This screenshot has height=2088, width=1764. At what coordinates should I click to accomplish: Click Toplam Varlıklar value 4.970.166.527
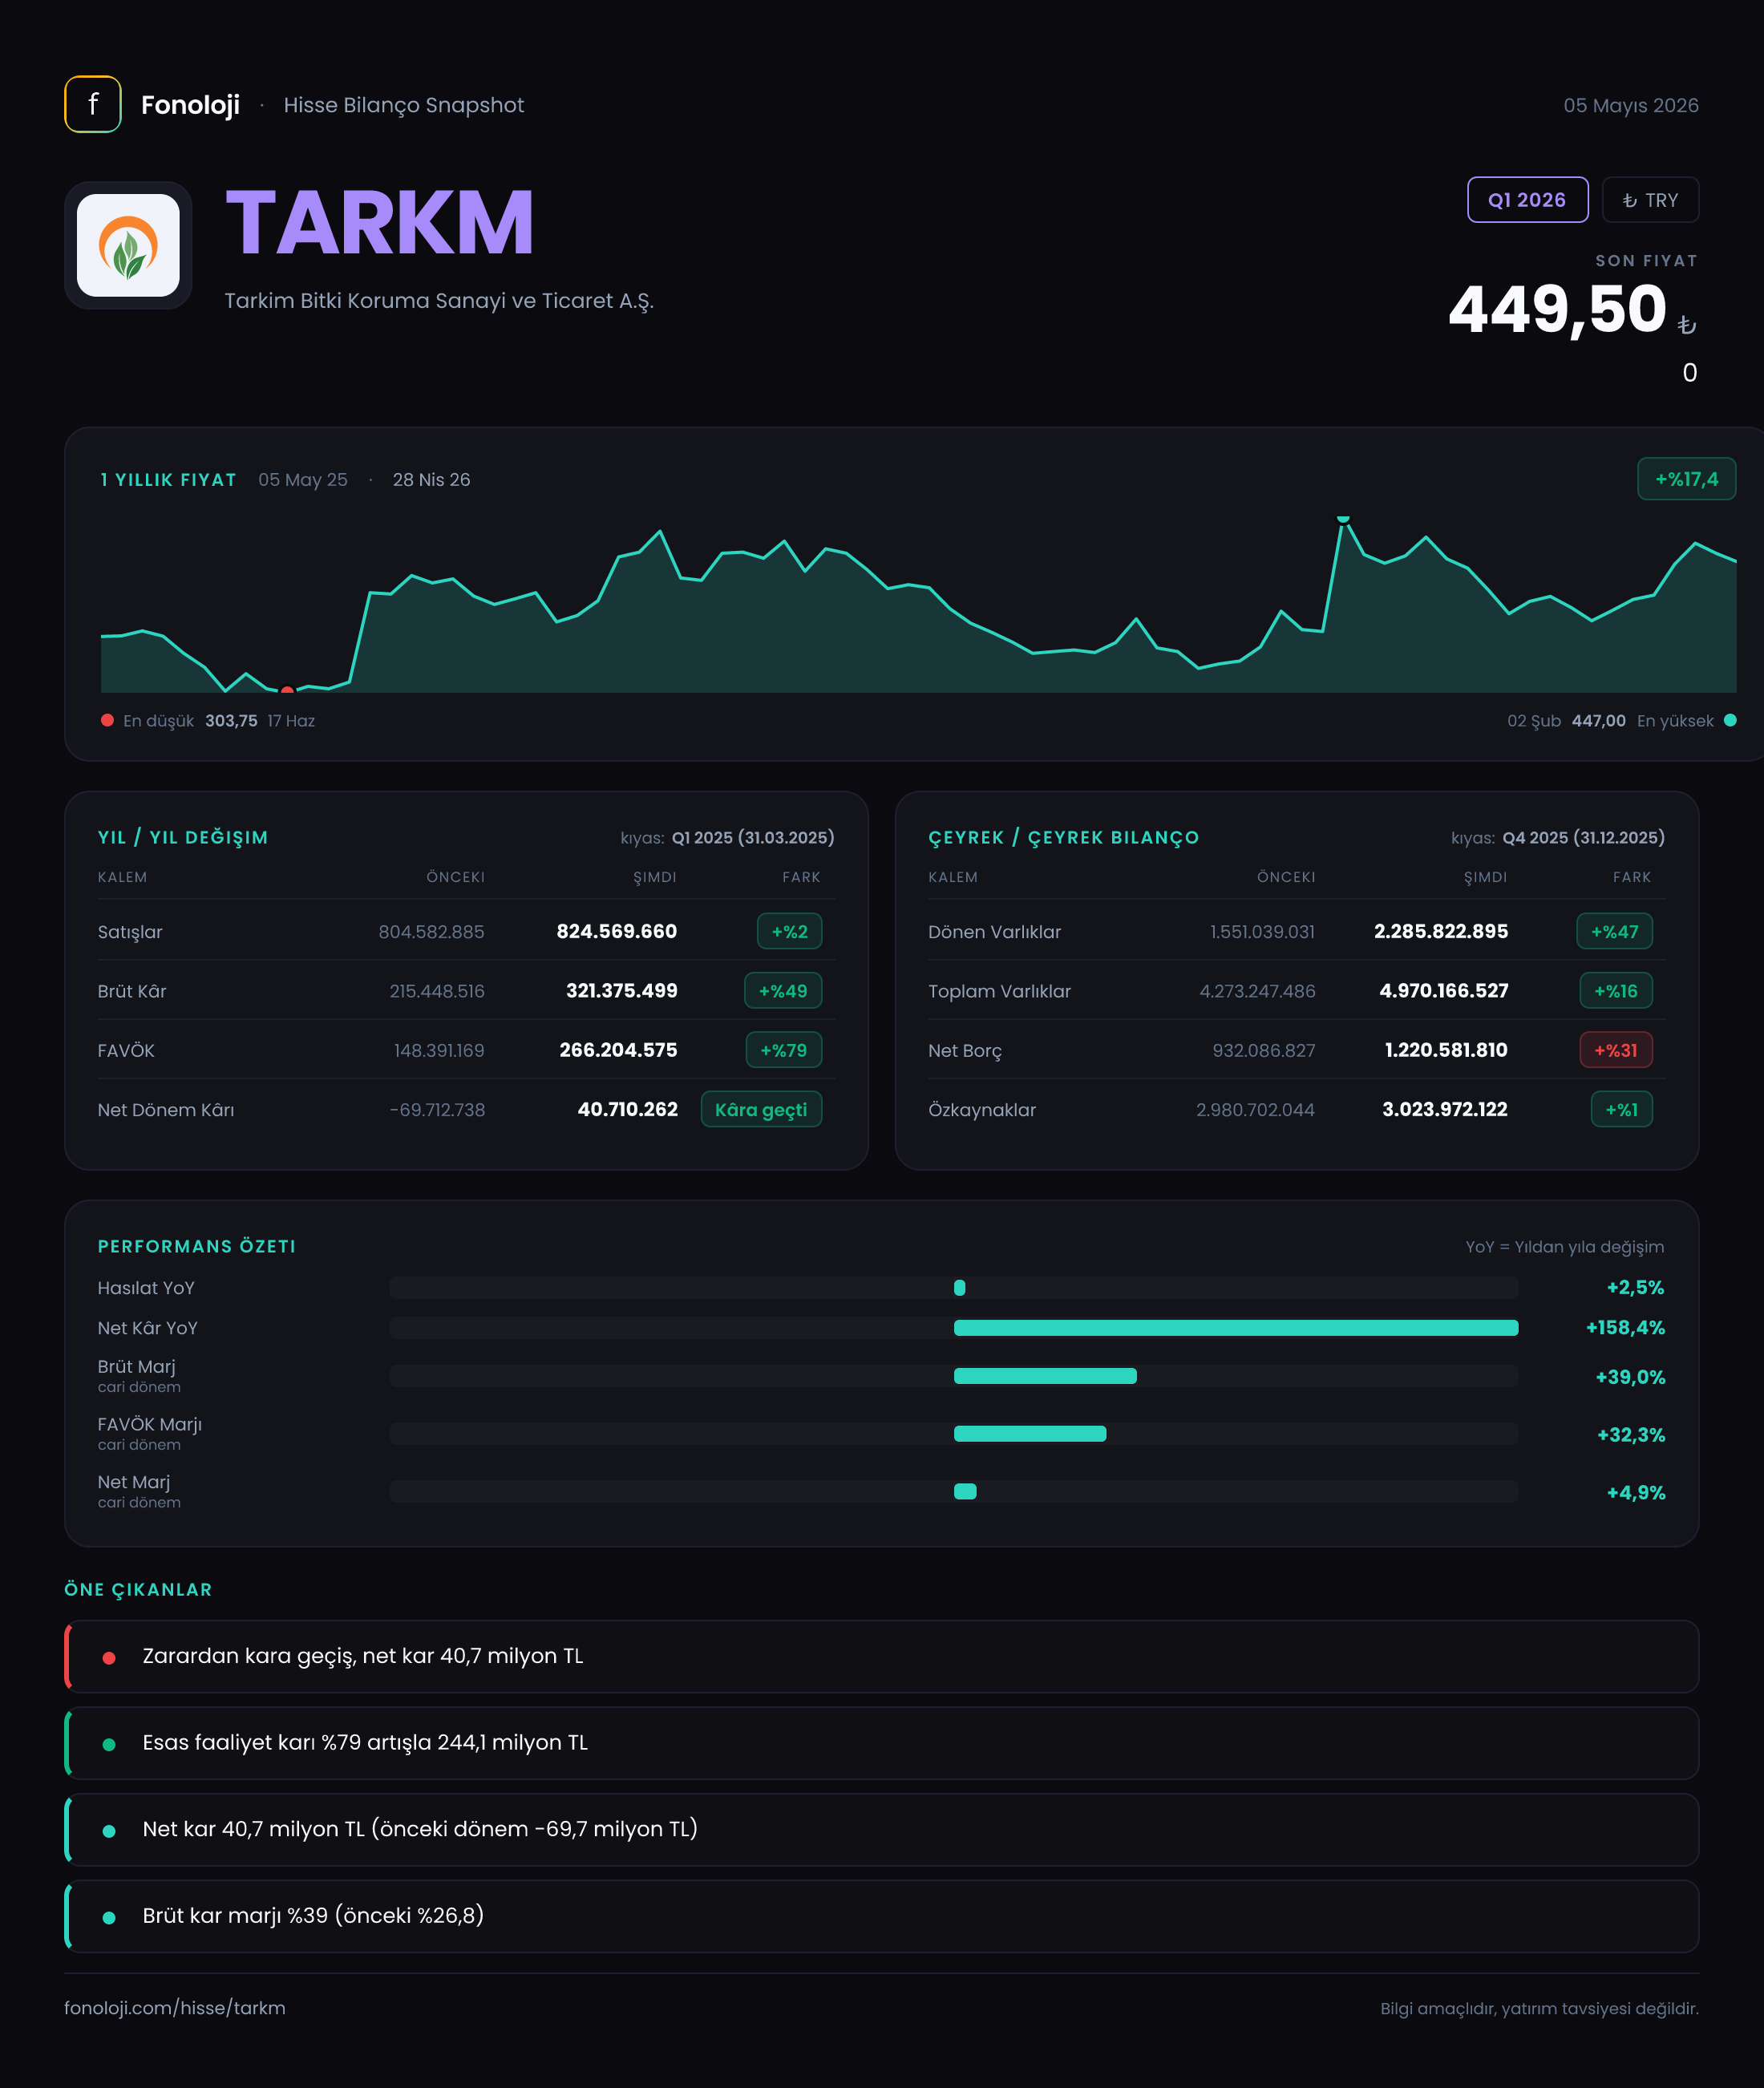1444,991
